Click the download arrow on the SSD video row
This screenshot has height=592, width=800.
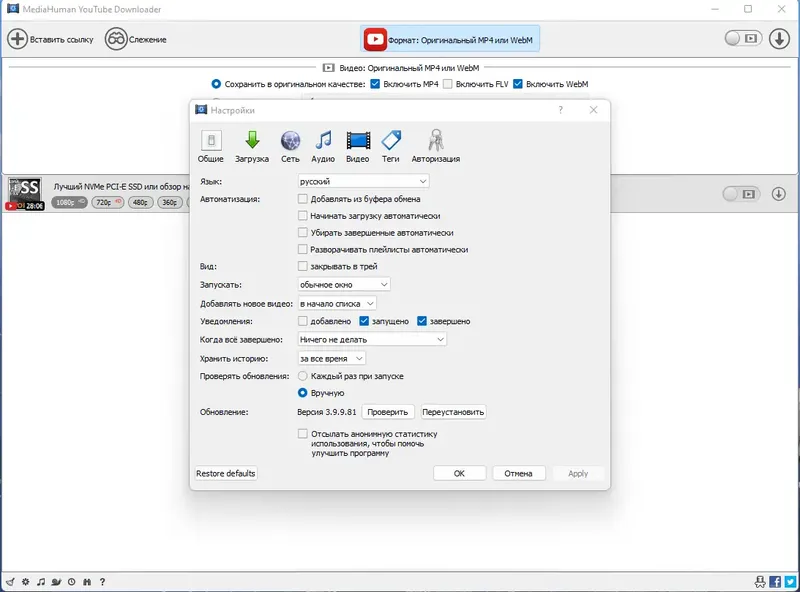[779, 194]
